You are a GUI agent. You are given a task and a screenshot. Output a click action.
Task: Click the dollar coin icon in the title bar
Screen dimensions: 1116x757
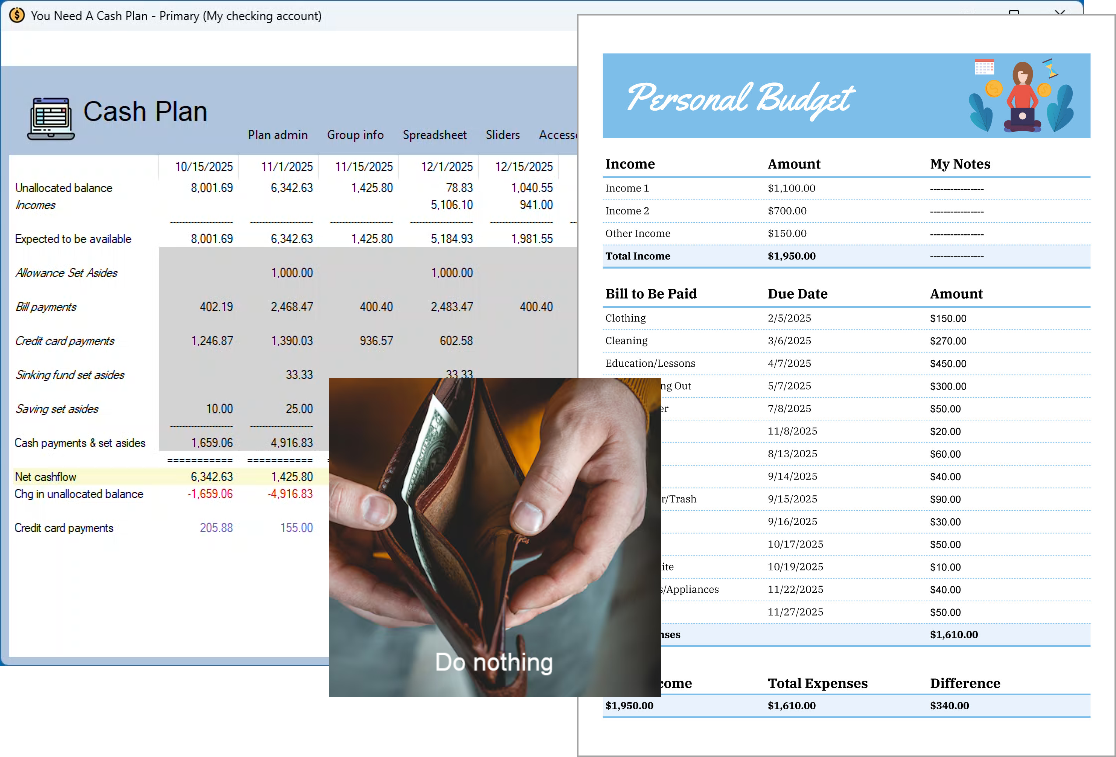pos(15,16)
